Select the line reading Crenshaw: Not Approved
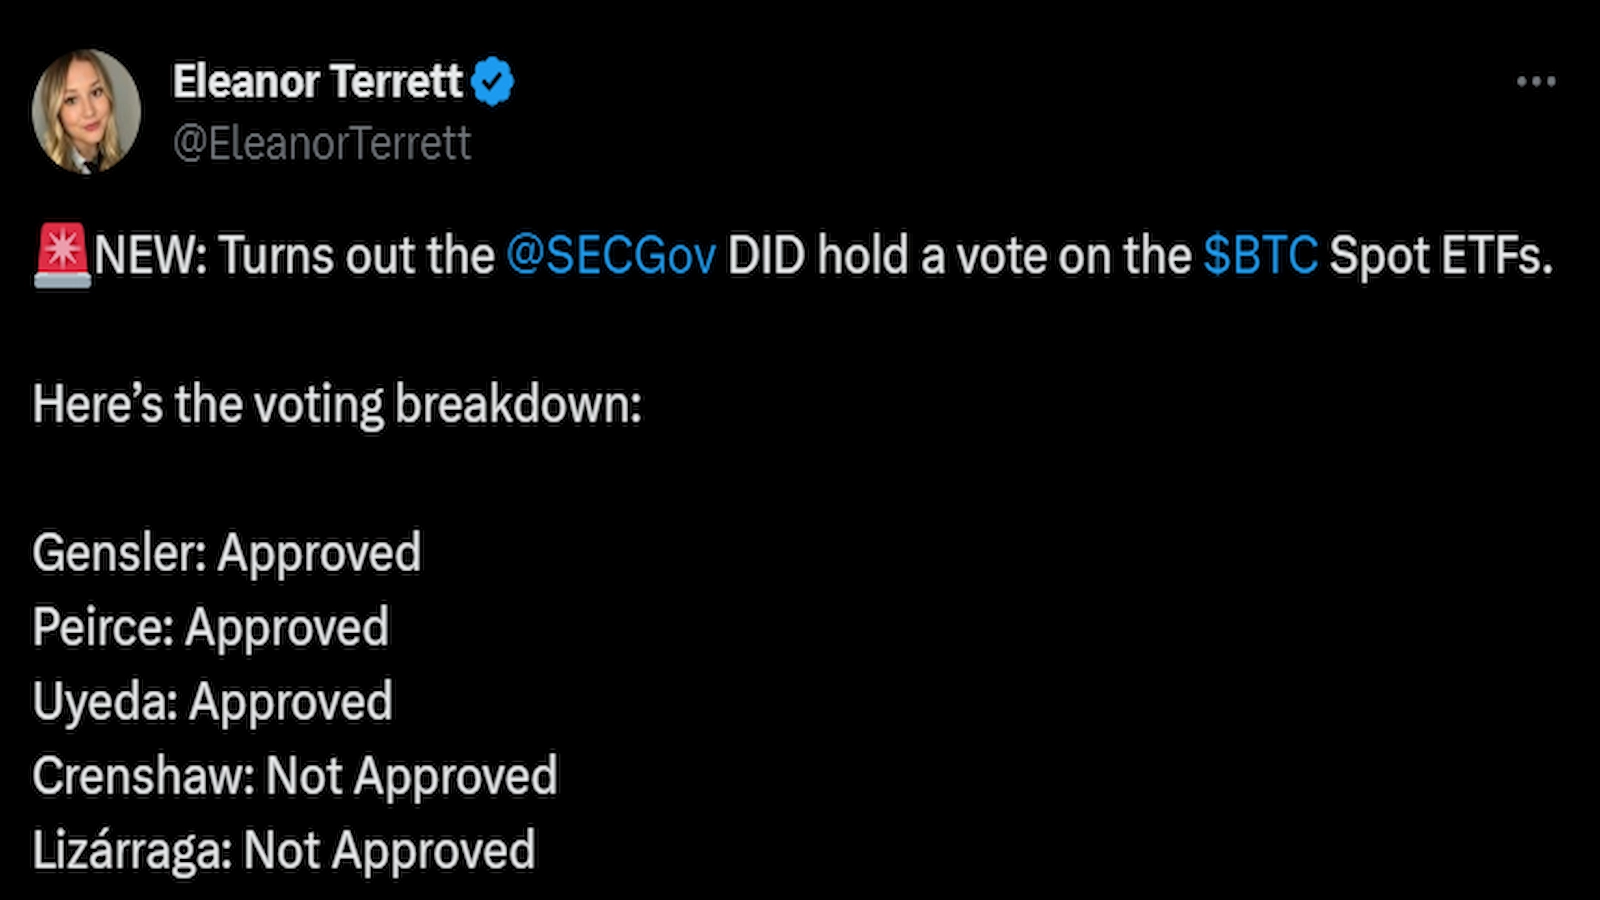Viewport: 1600px width, 900px height. pos(295,774)
